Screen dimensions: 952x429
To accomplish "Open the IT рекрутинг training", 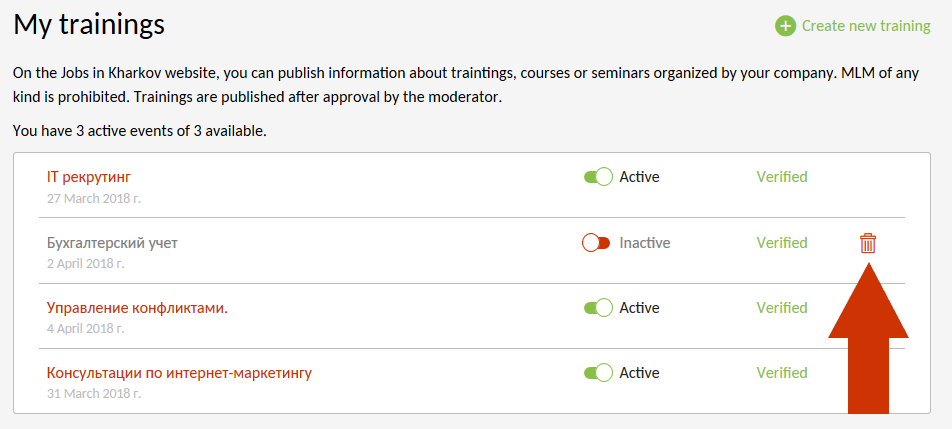I will point(89,177).
